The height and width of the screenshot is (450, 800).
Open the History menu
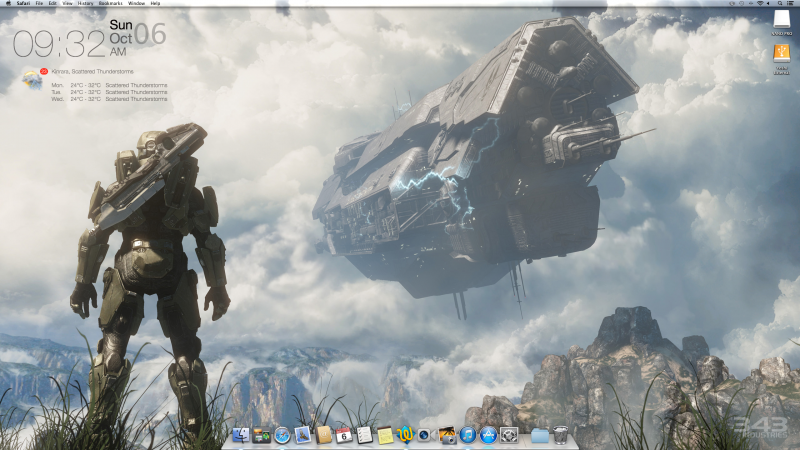coord(86,3)
